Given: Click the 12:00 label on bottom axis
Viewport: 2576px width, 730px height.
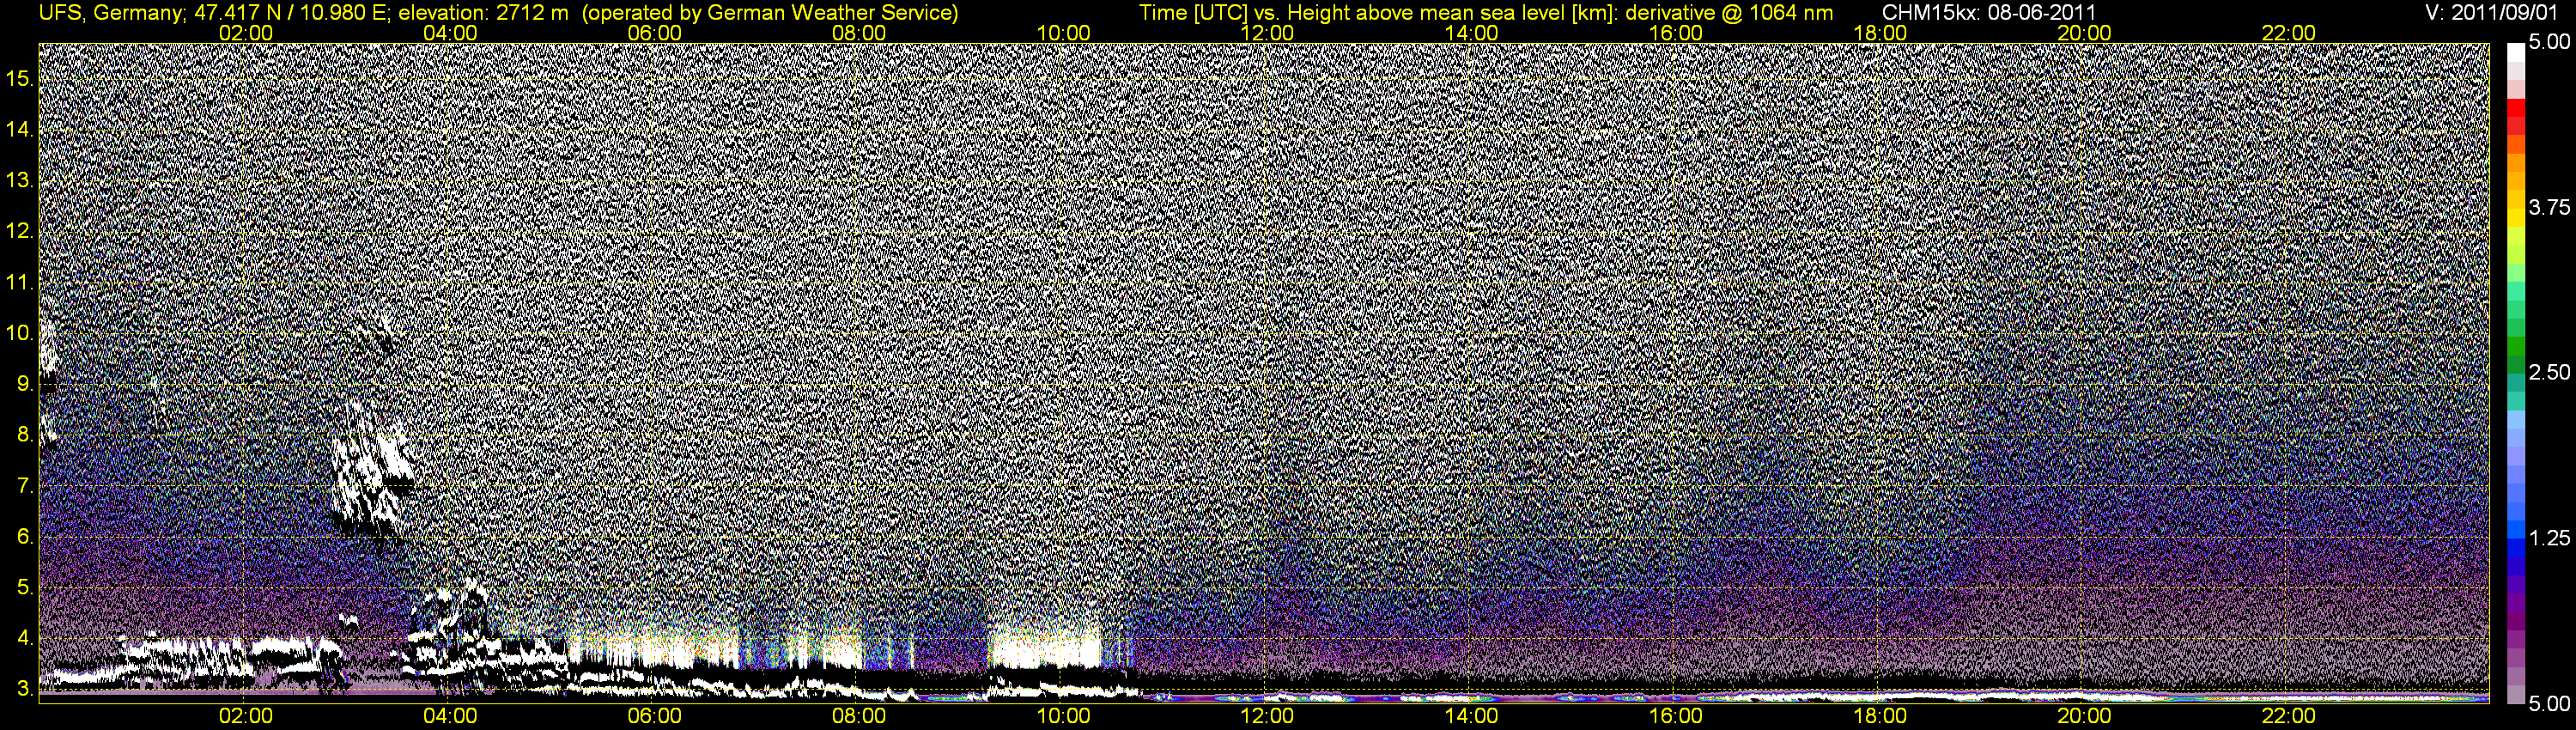Looking at the screenshot, I should click(x=1267, y=716).
